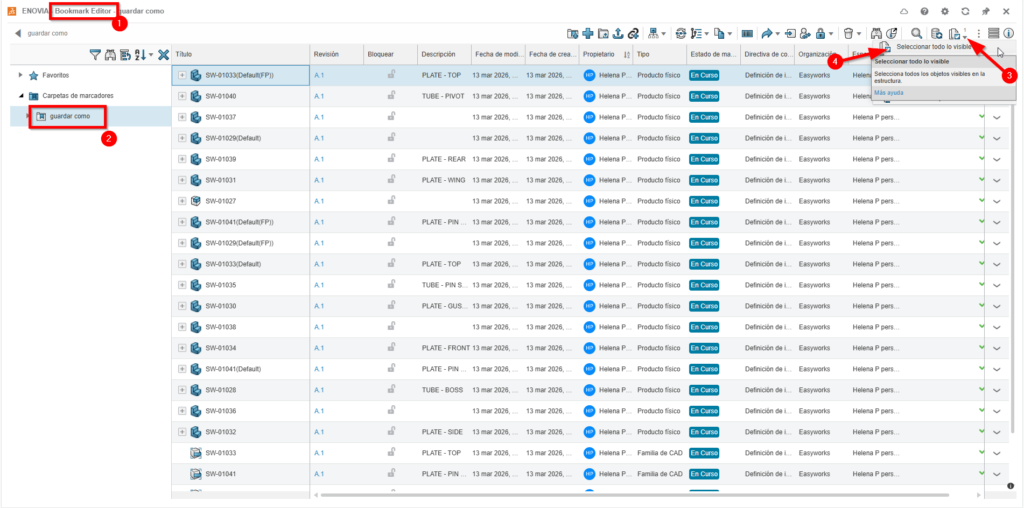
Task: Click the blue plus add icon in toolbar
Action: pyautogui.click(x=588, y=33)
